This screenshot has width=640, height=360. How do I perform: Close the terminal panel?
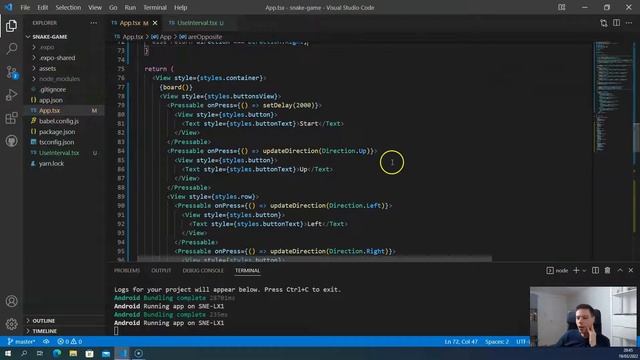631,270
